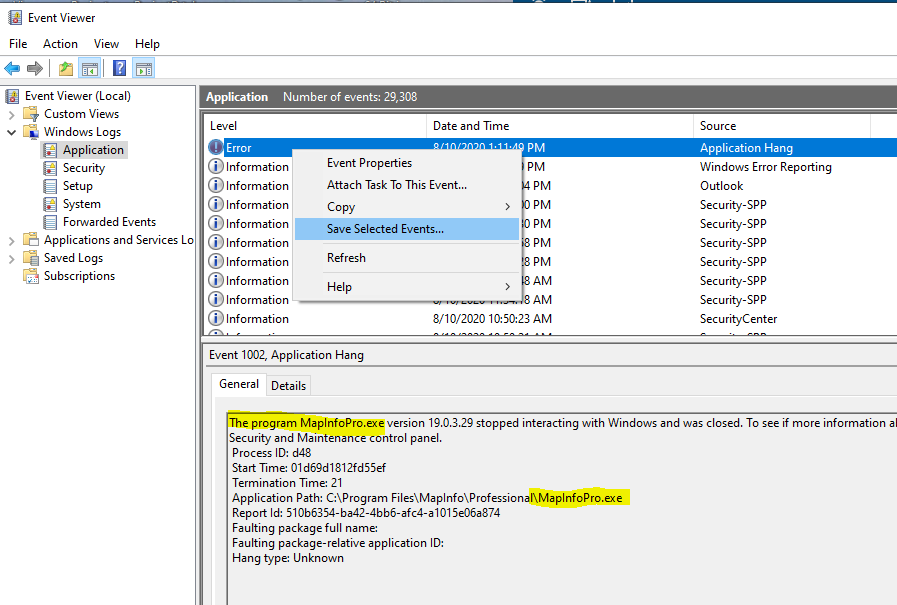Click the Subscriptions icon in tree

(x=31, y=276)
